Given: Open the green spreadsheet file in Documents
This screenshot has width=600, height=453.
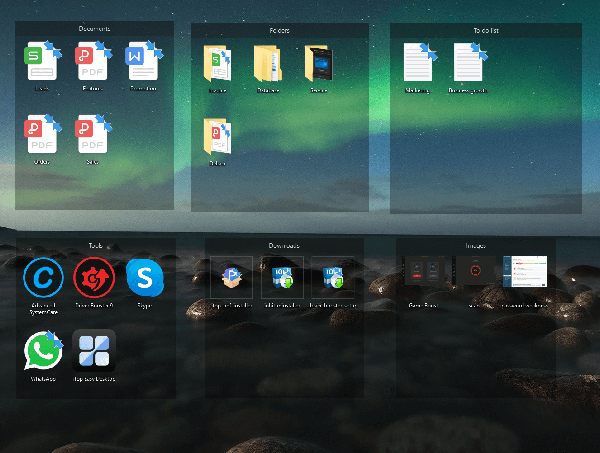Looking at the screenshot, I should click(x=42, y=61).
